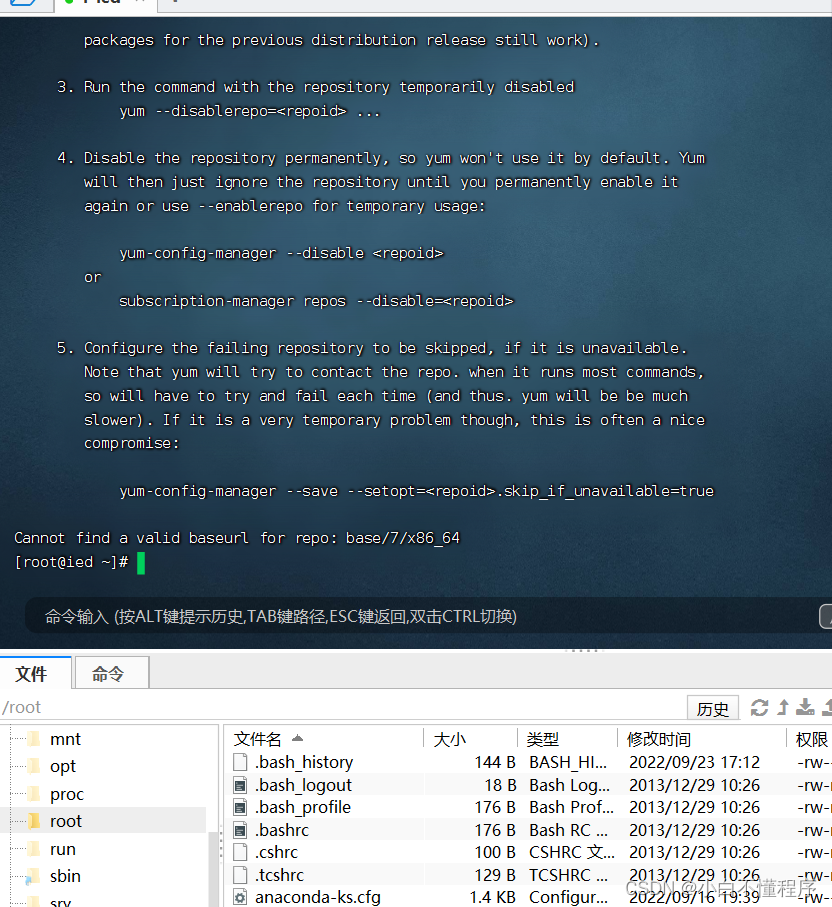Screen dimensions: 832x907
Task: Refresh the remote file listing
Action: pos(760,707)
